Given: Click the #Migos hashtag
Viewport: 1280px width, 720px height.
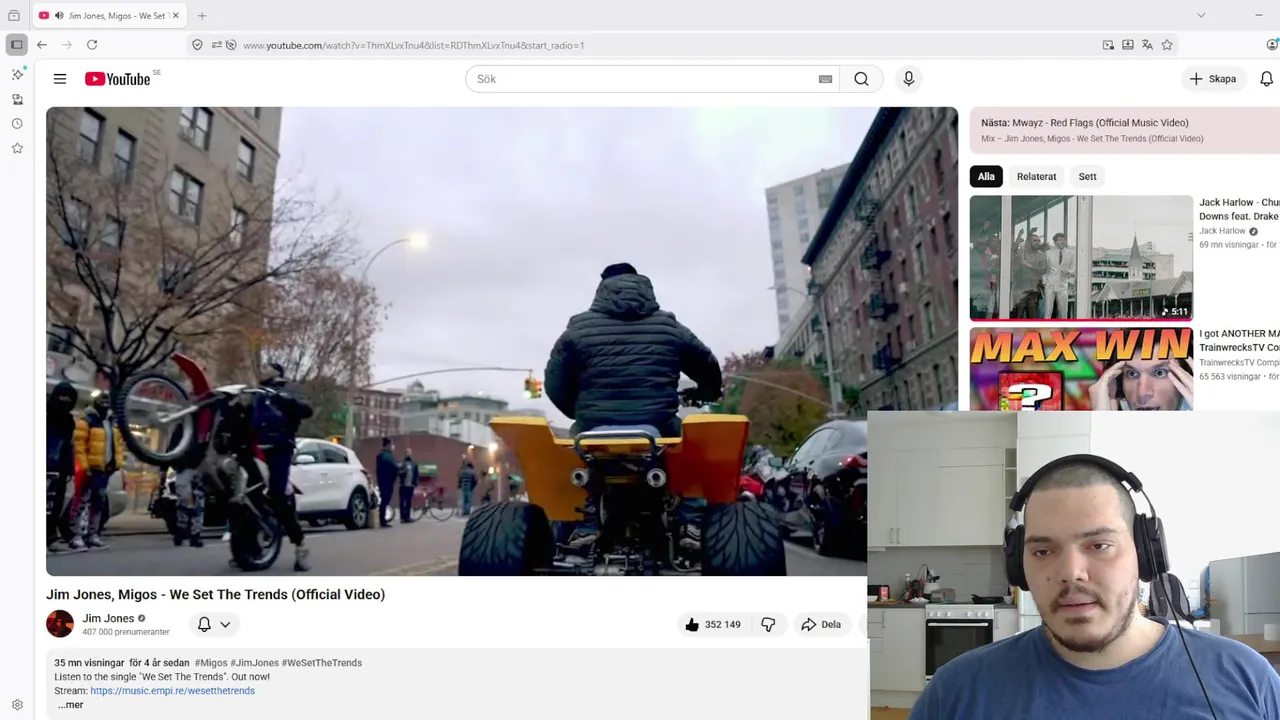Looking at the screenshot, I should [211, 663].
